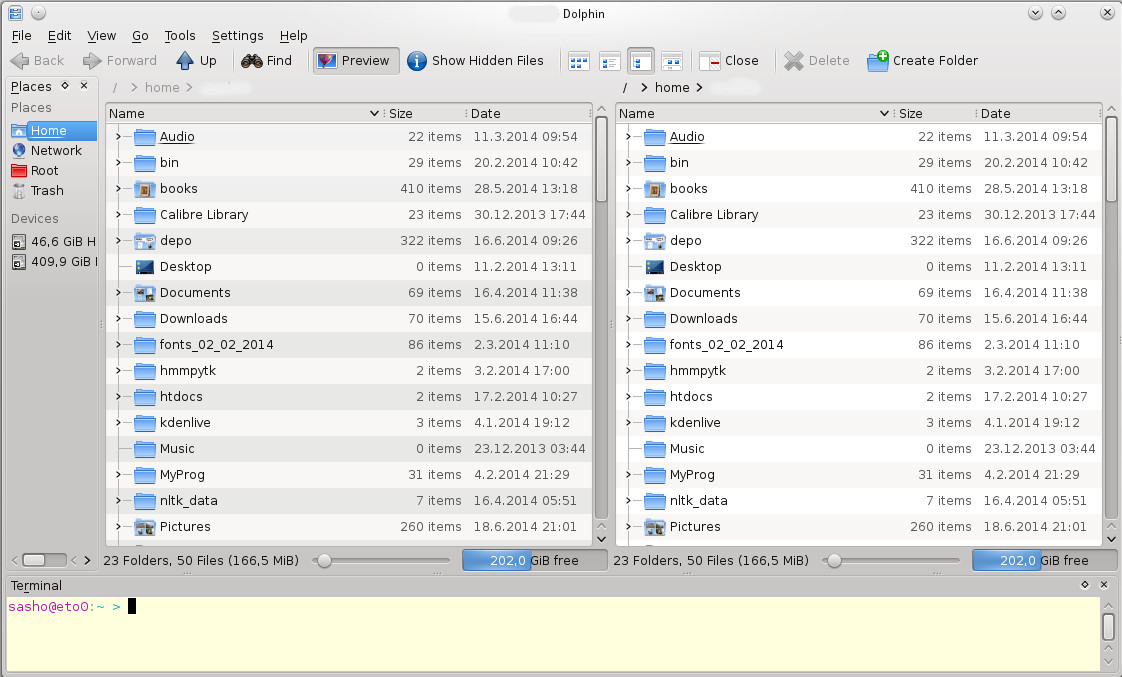Screen dimensions: 1122x677
Task: Select the view mode icon beside Close
Action: tap(671, 62)
